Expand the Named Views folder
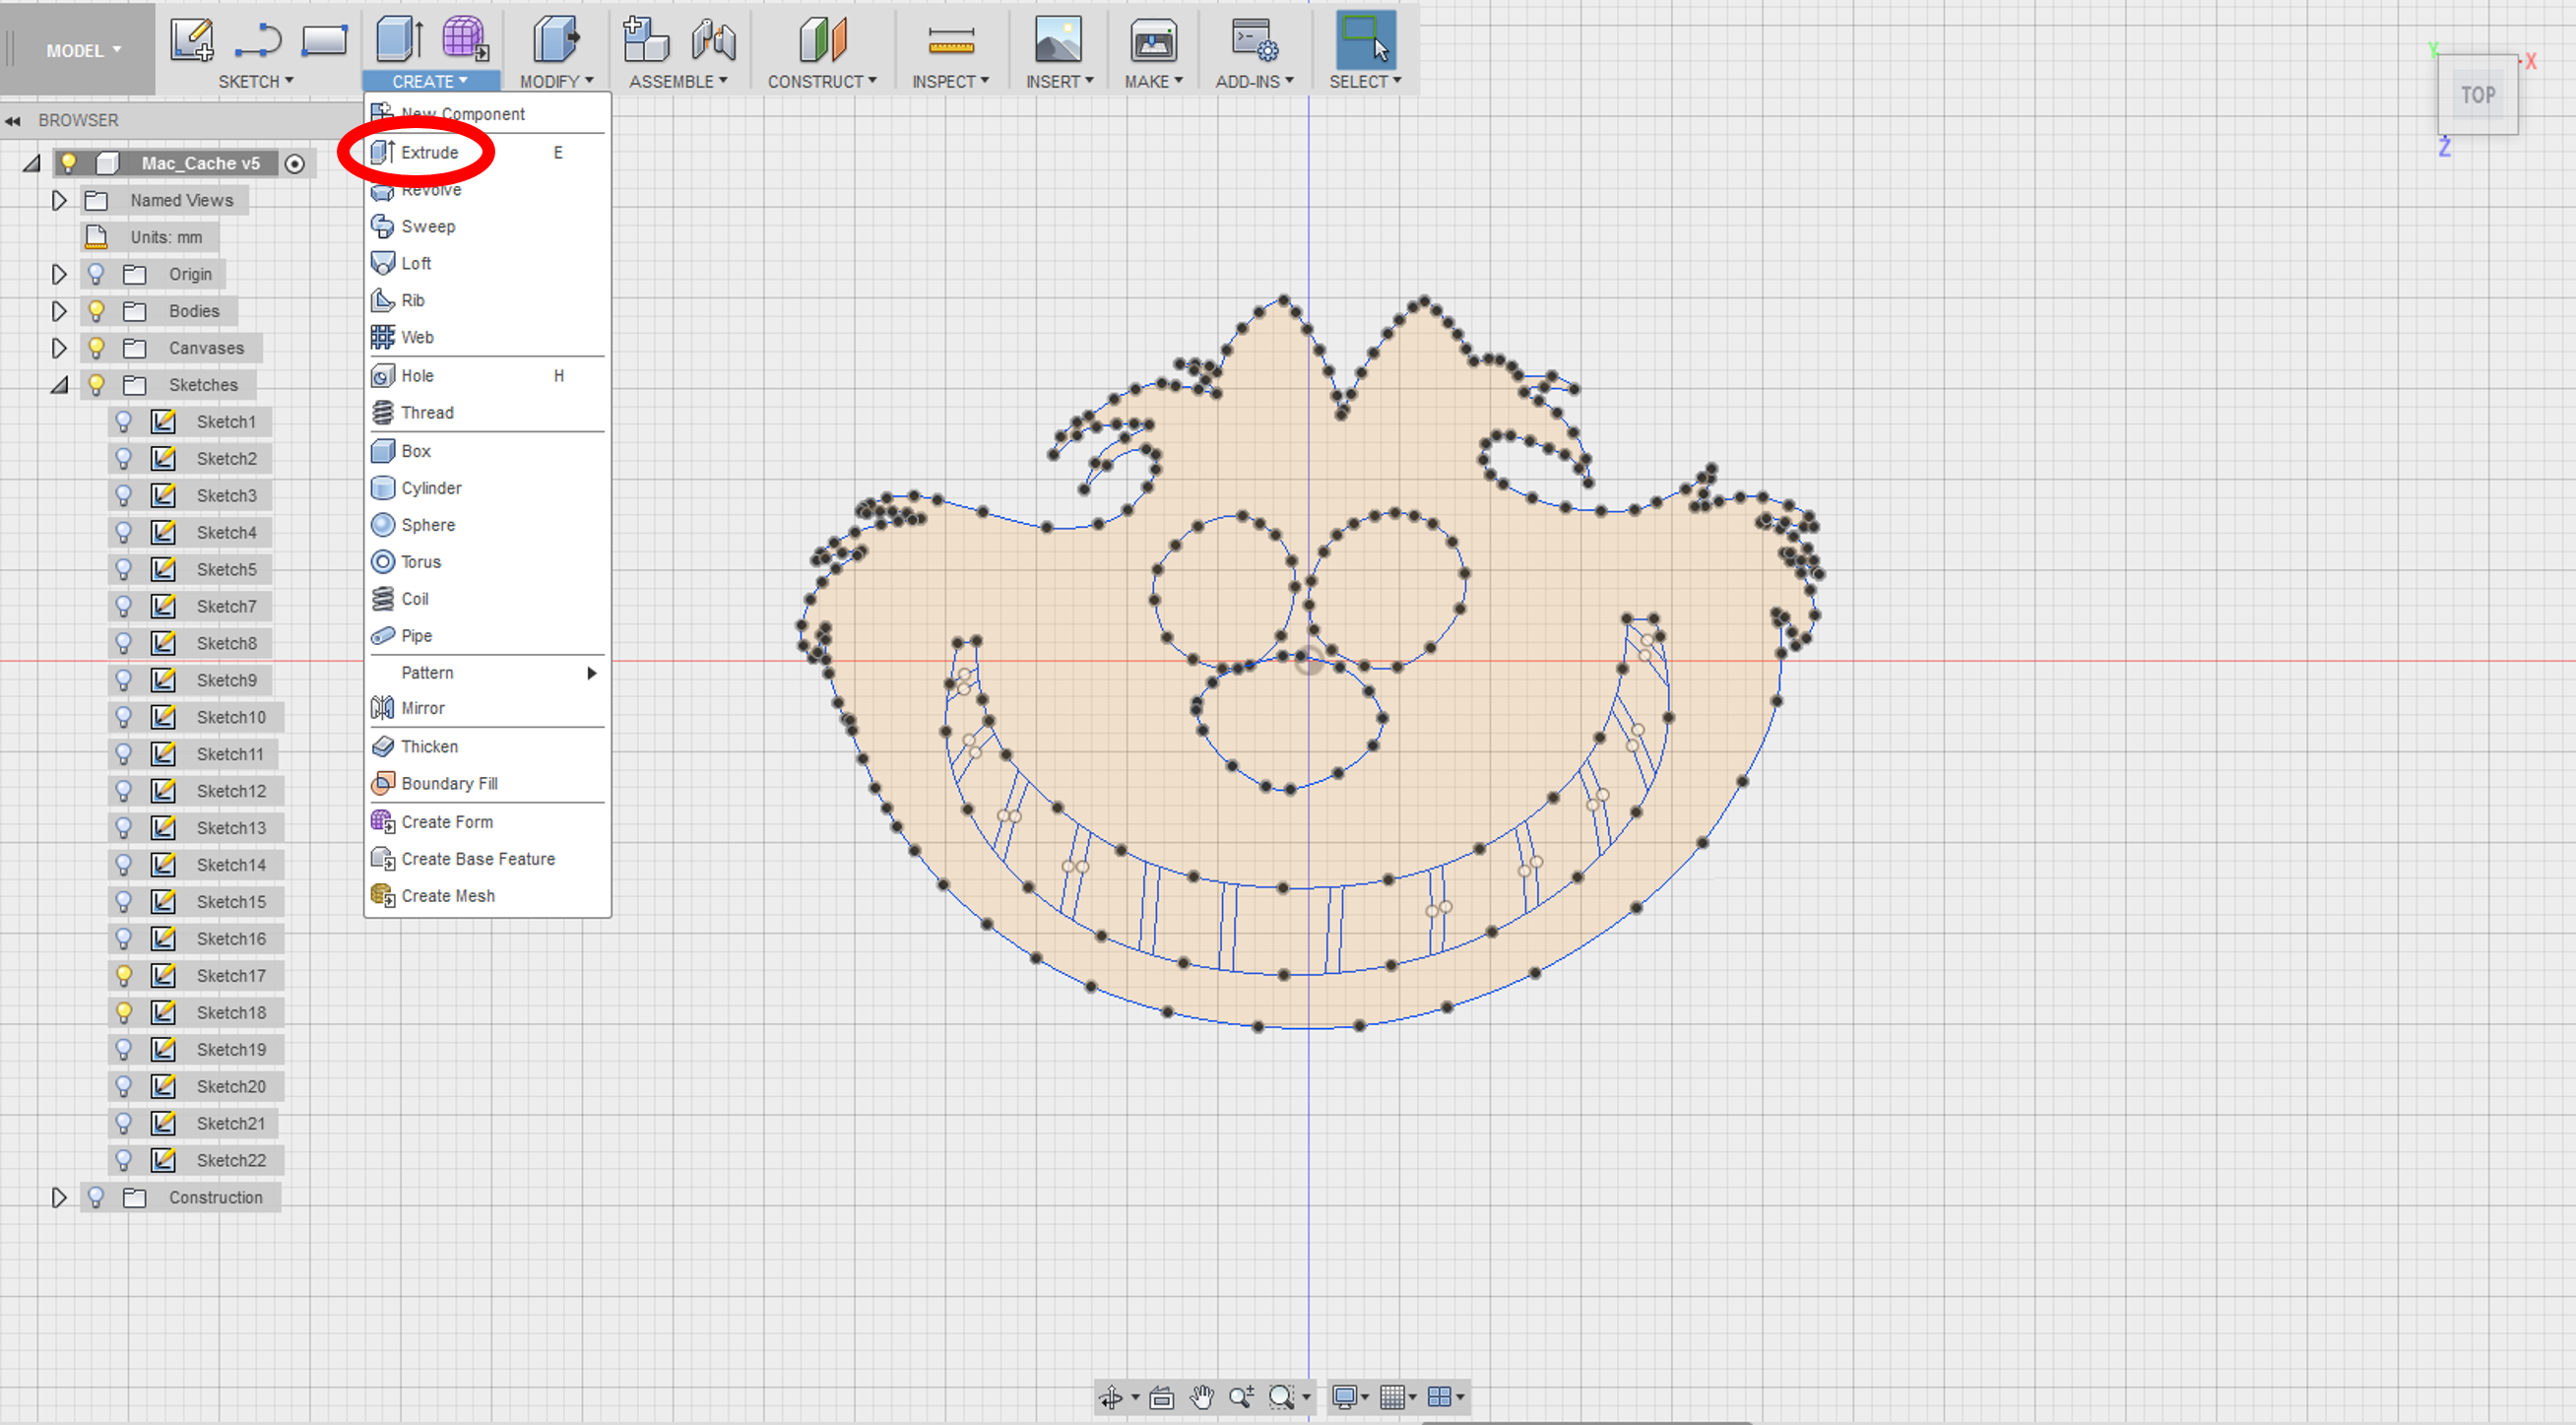2576x1425 pixels. point(59,201)
